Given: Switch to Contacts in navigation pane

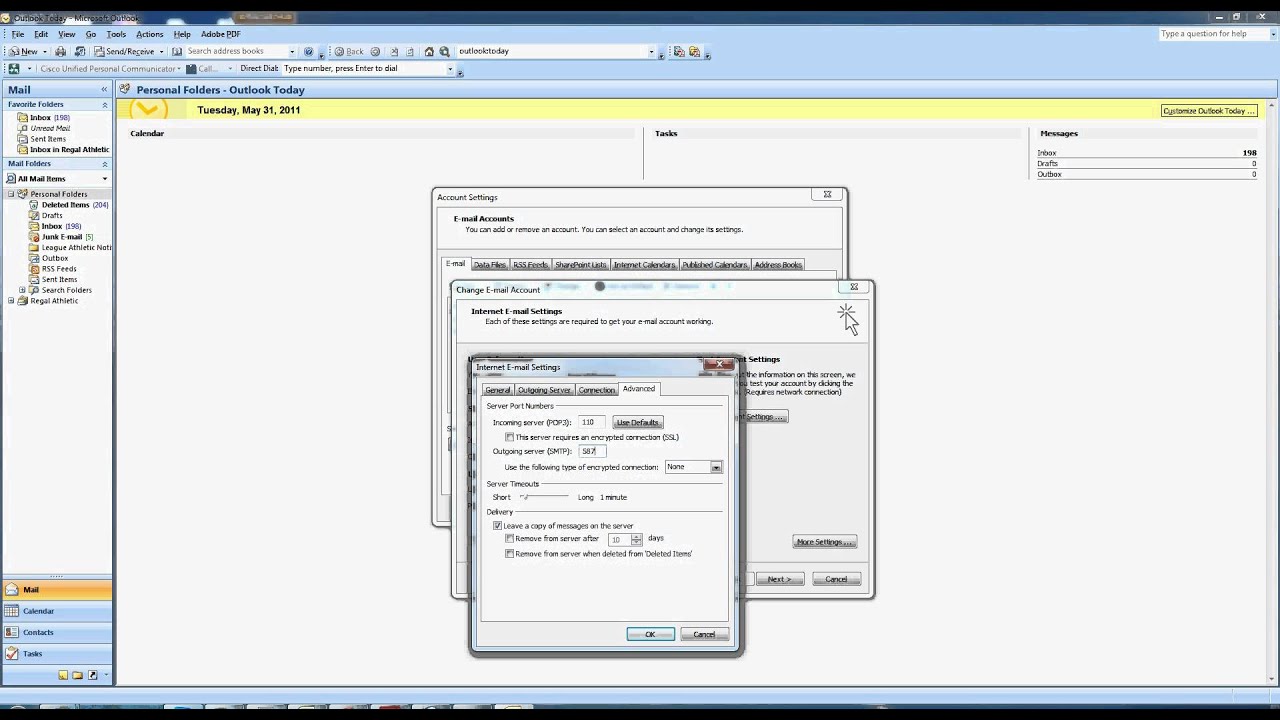Looking at the screenshot, I should (x=56, y=632).
